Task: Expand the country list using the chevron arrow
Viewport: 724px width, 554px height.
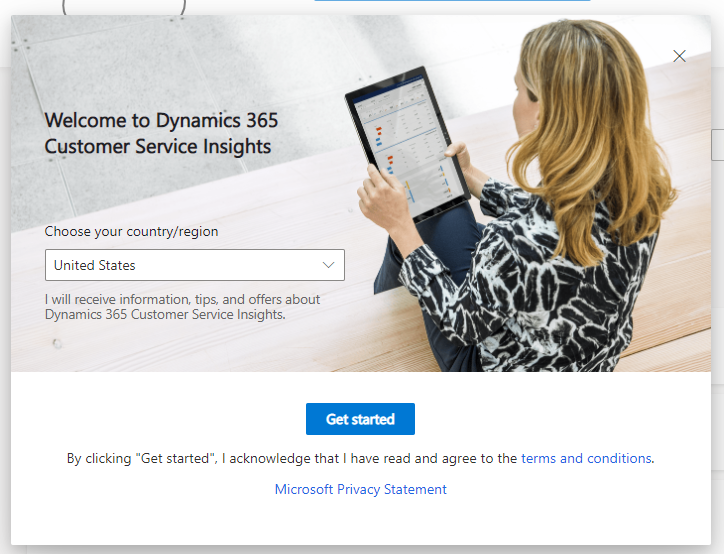Action: [328, 265]
